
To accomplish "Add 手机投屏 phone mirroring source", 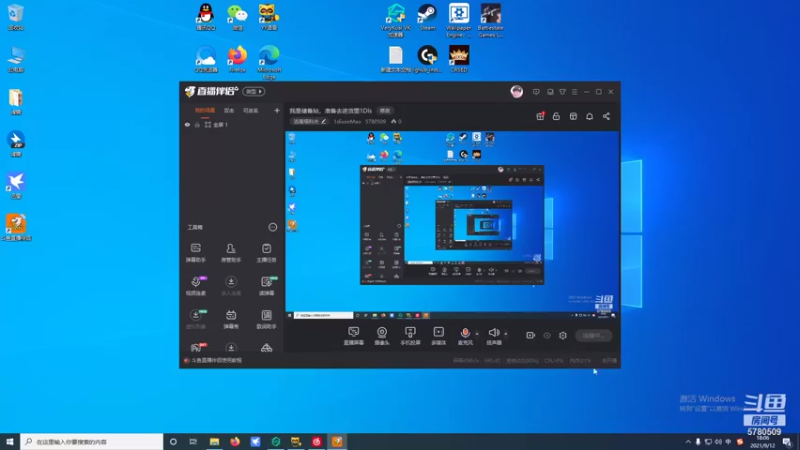I will [x=410, y=336].
